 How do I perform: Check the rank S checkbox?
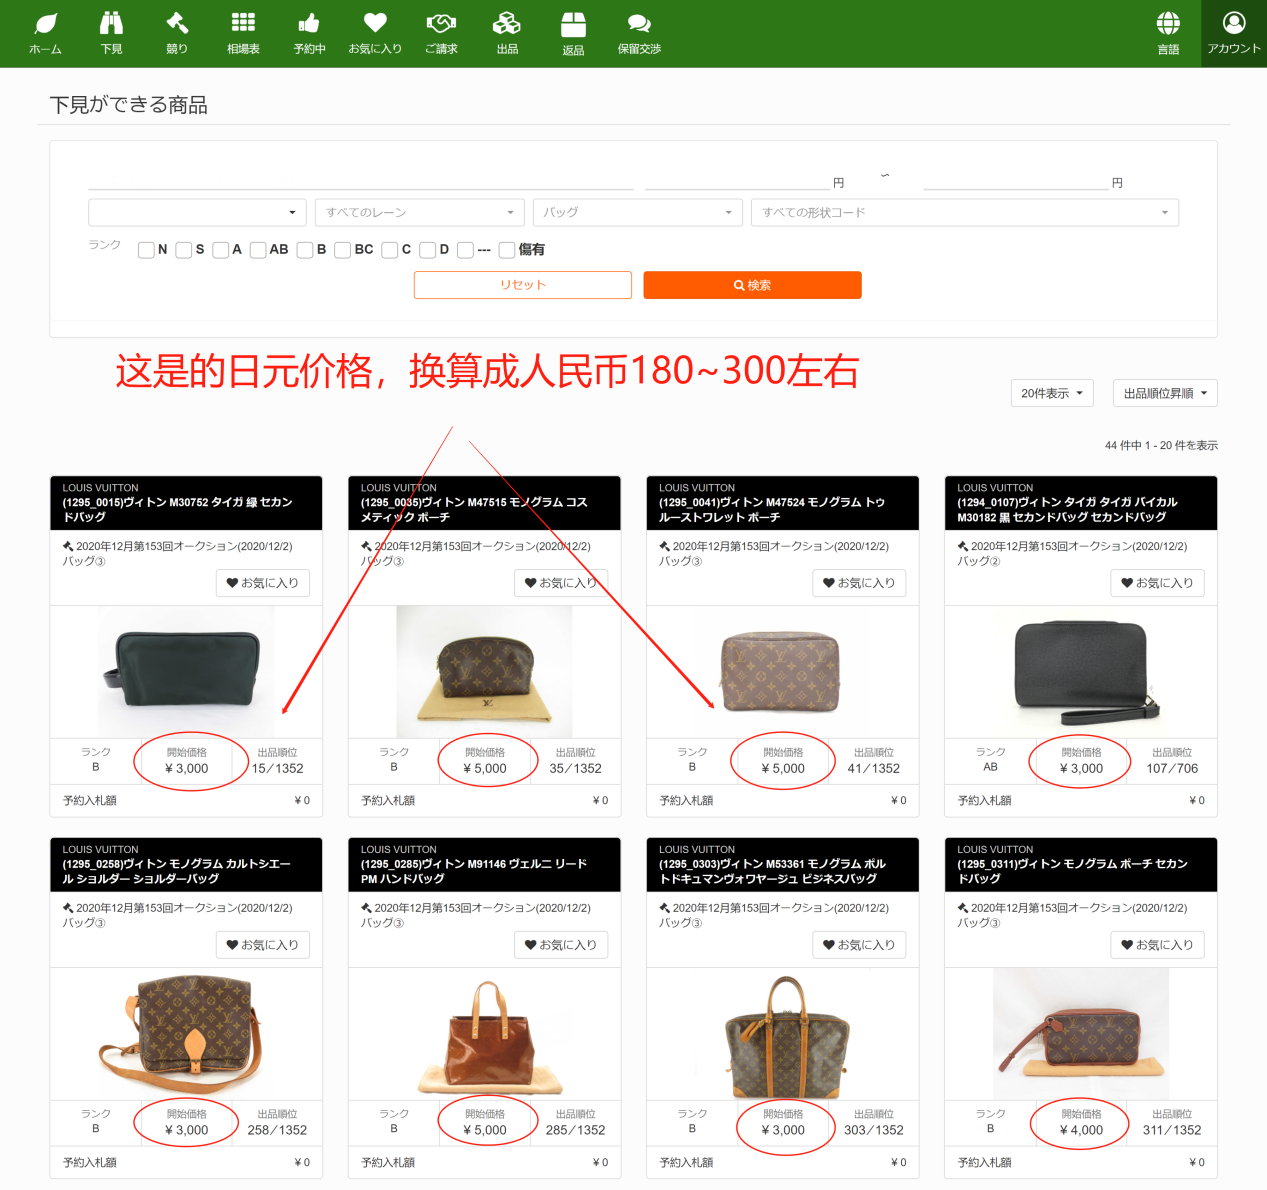click(x=184, y=250)
